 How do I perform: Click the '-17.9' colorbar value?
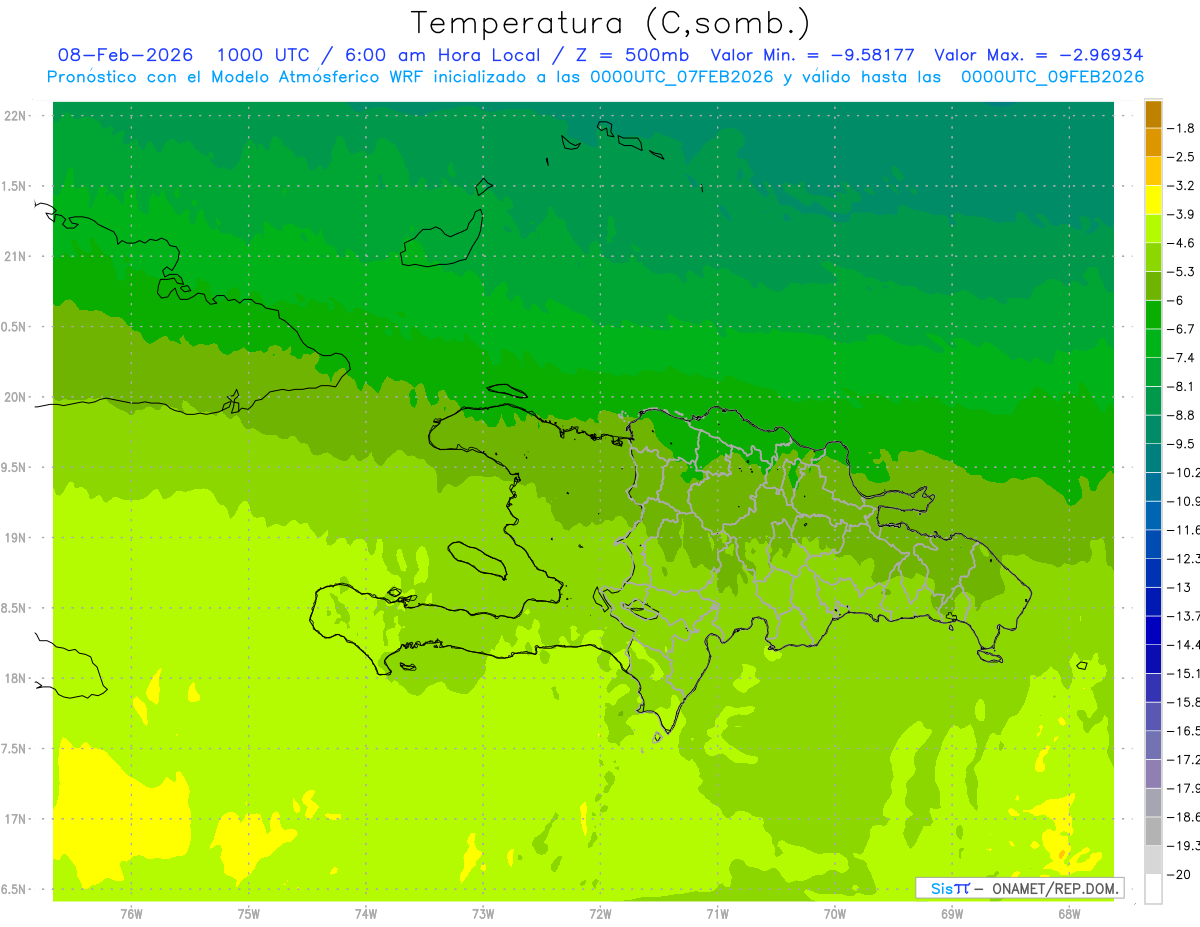pyautogui.click(x=1185, y=788)
